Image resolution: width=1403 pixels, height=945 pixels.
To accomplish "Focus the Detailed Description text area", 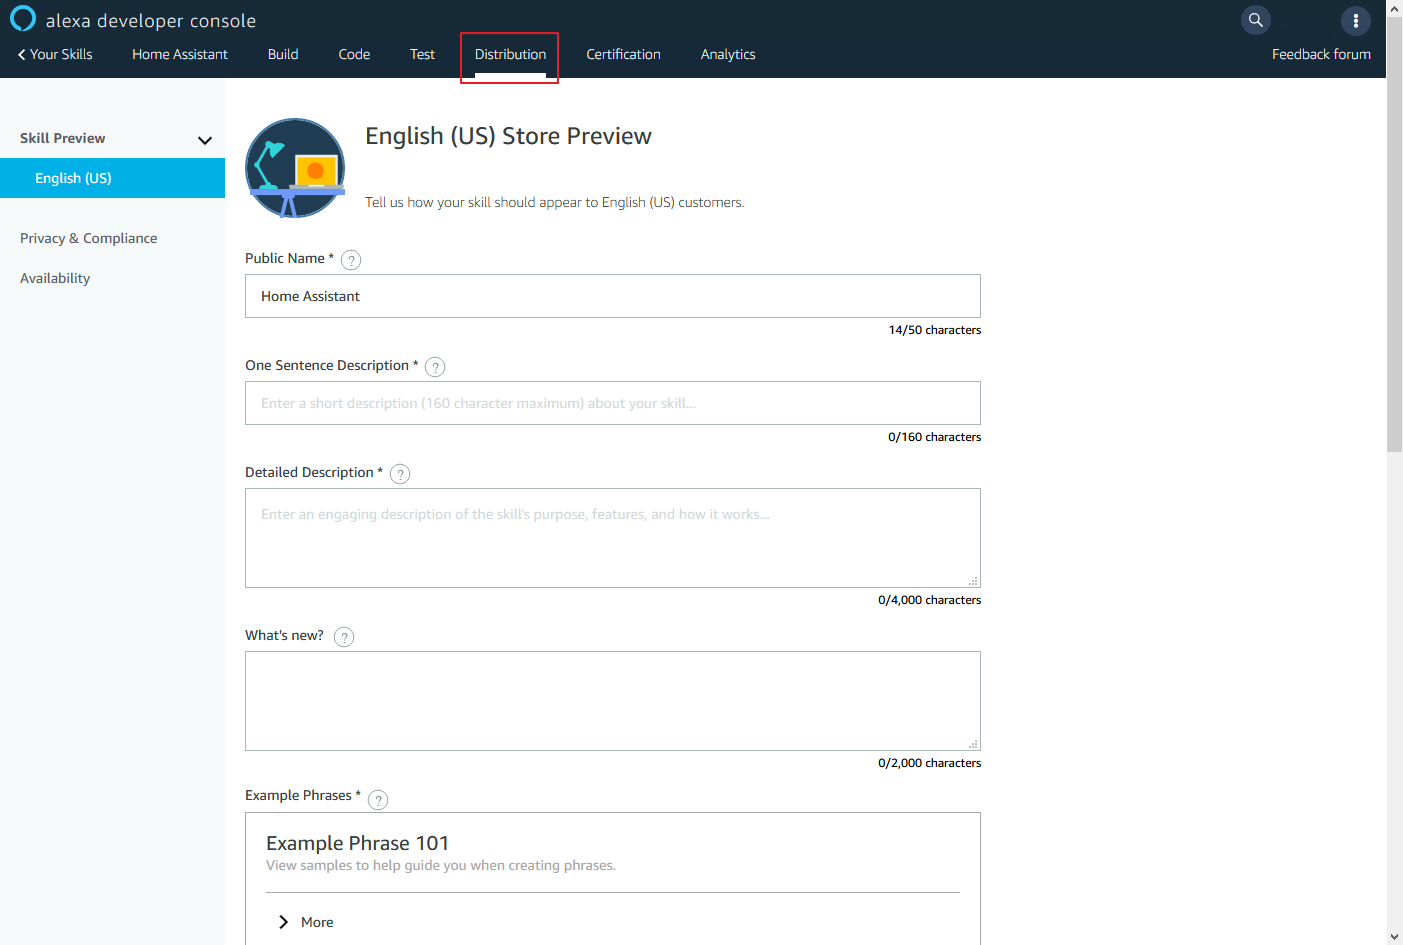I will pyautogui.click(x=613, y=538).
